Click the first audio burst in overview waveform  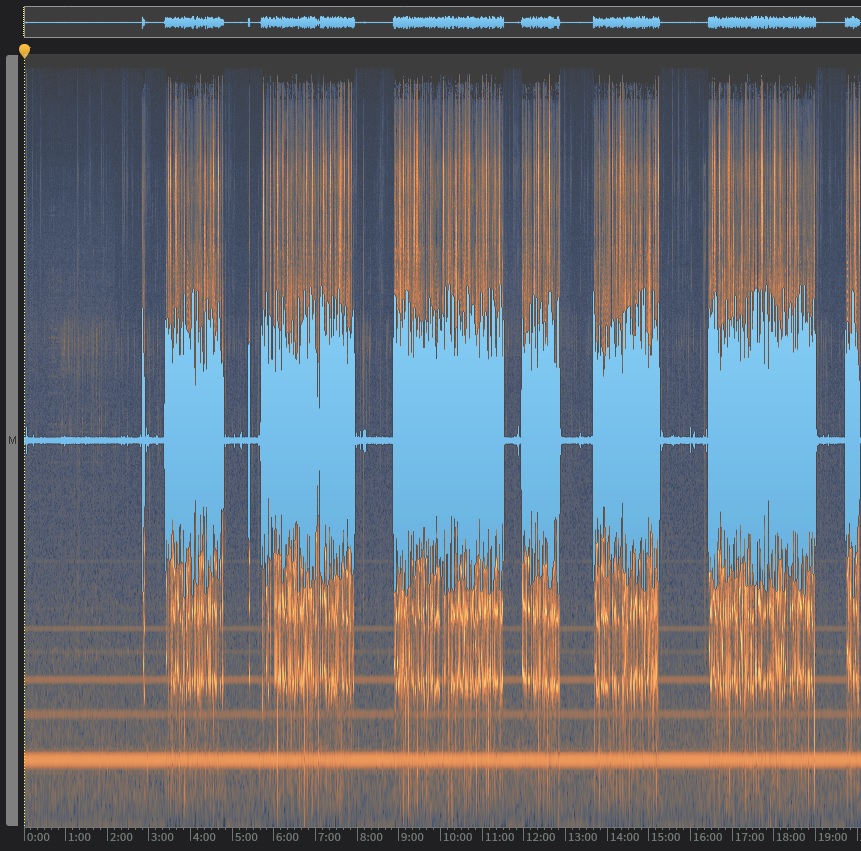(194, 22)
